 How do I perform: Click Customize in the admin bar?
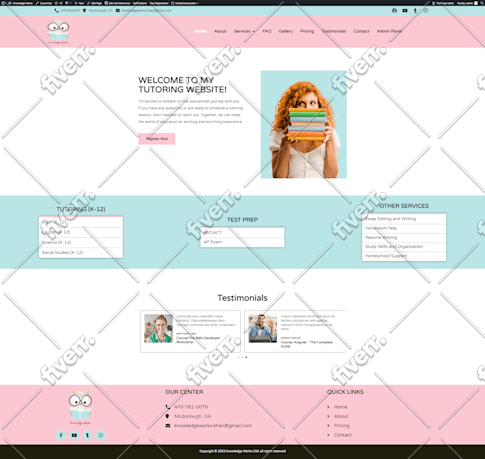tap(44, 3)
